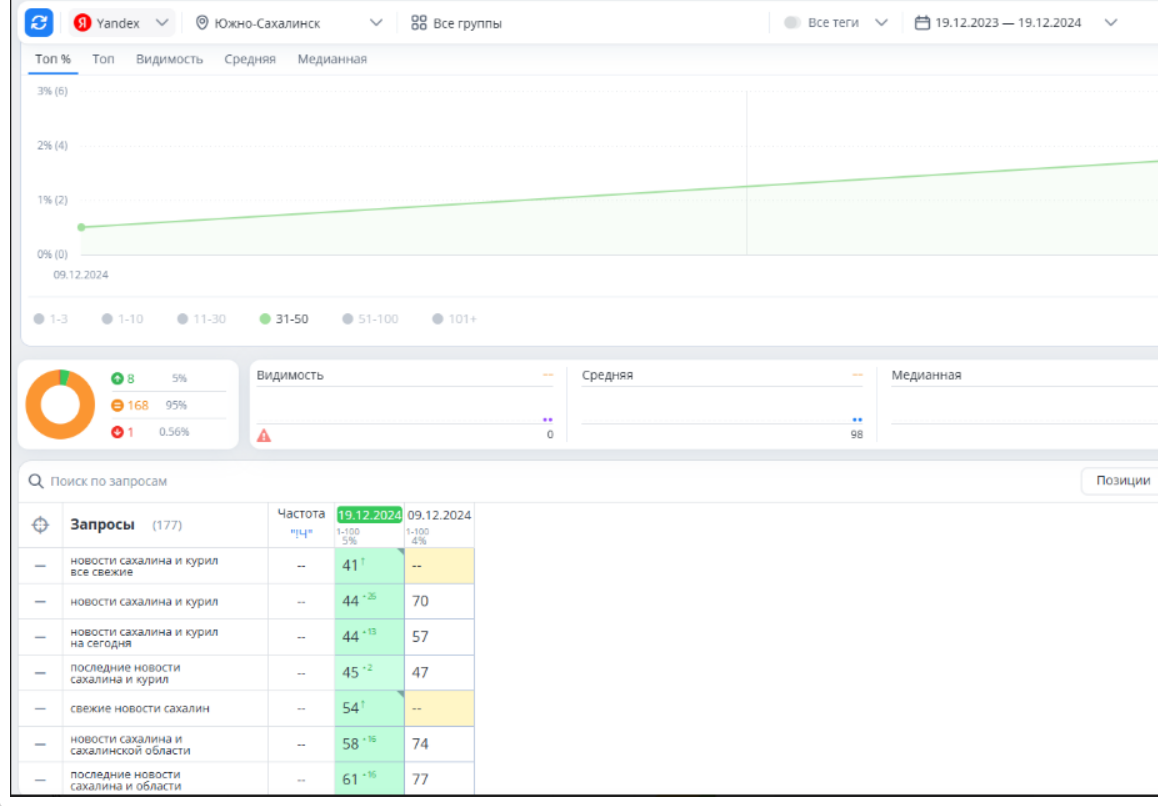Click the search magnifier icon
Screen dimensions: 1158x806
(x=36, y=481)
